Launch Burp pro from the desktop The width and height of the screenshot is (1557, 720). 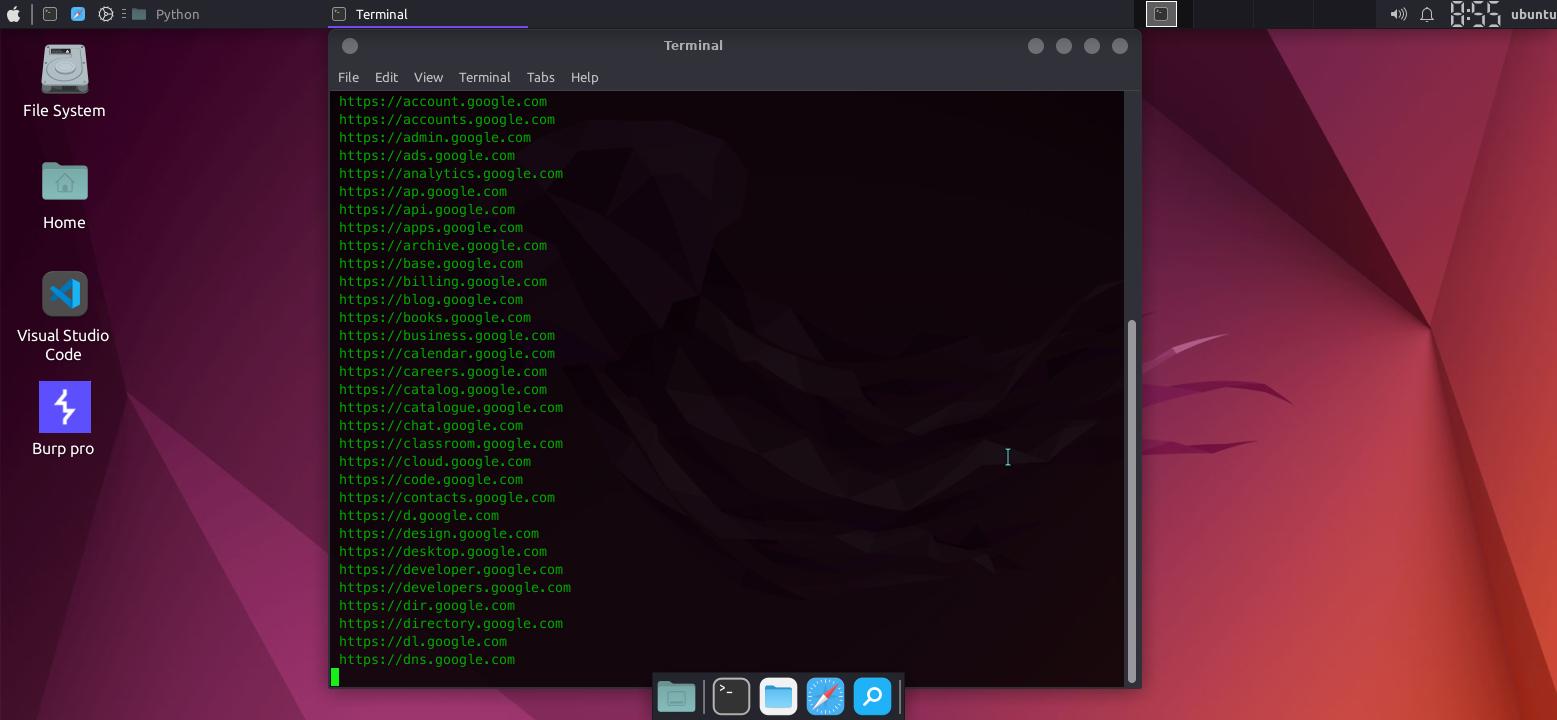click(x=64, y=419)
